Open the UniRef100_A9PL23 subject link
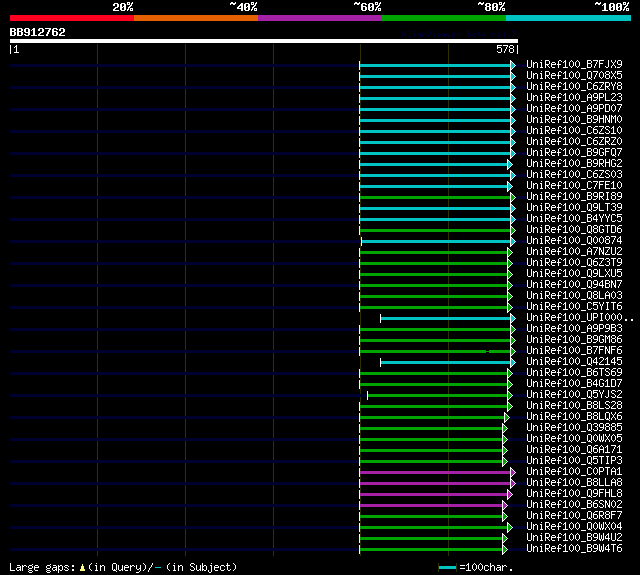This screenshot has height=575, width=640. pyautogui.click(x=574, y=98)
